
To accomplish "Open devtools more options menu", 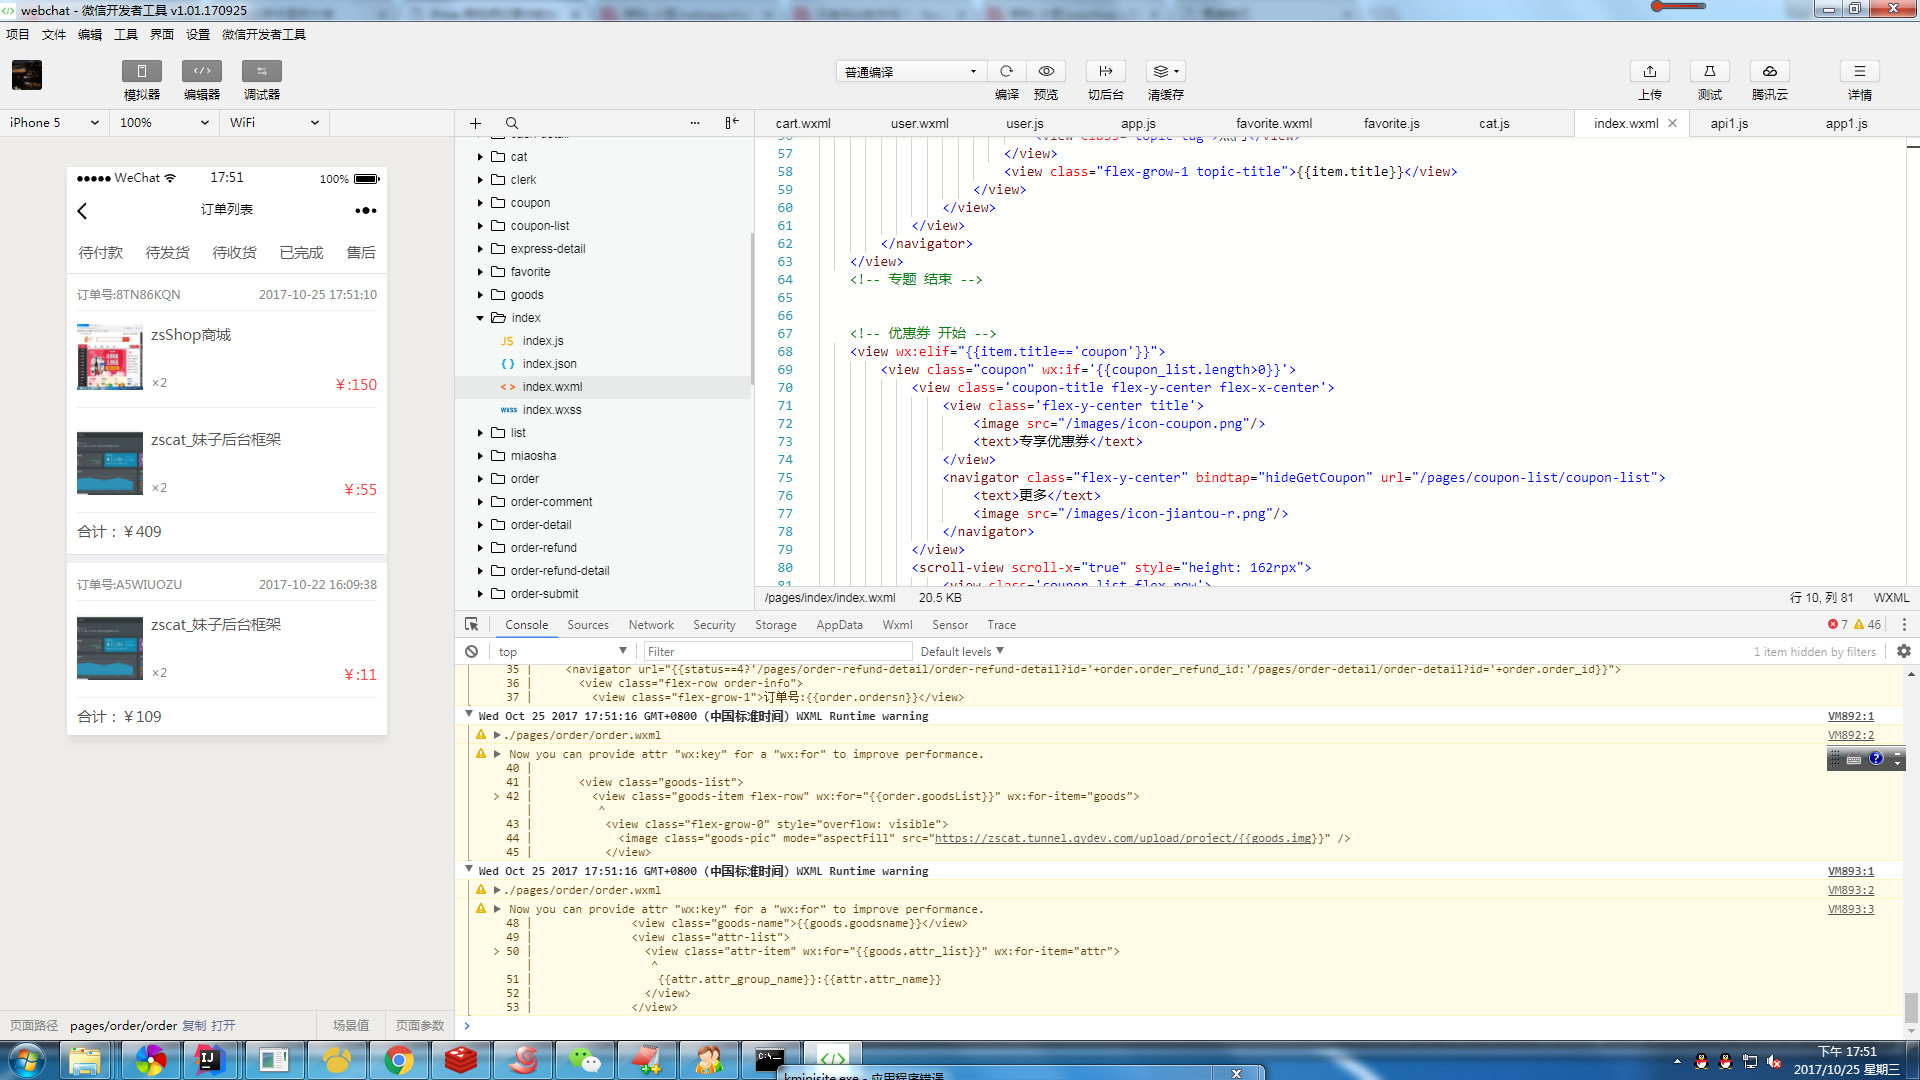I will coord(1904,624).
